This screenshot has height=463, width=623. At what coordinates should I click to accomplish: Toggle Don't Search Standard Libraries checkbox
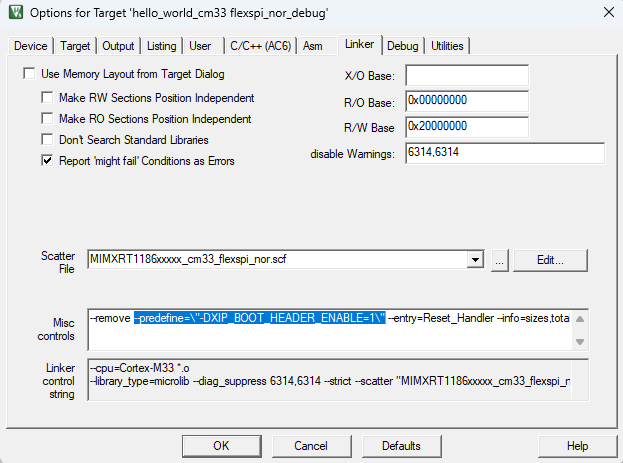point(47,140)
